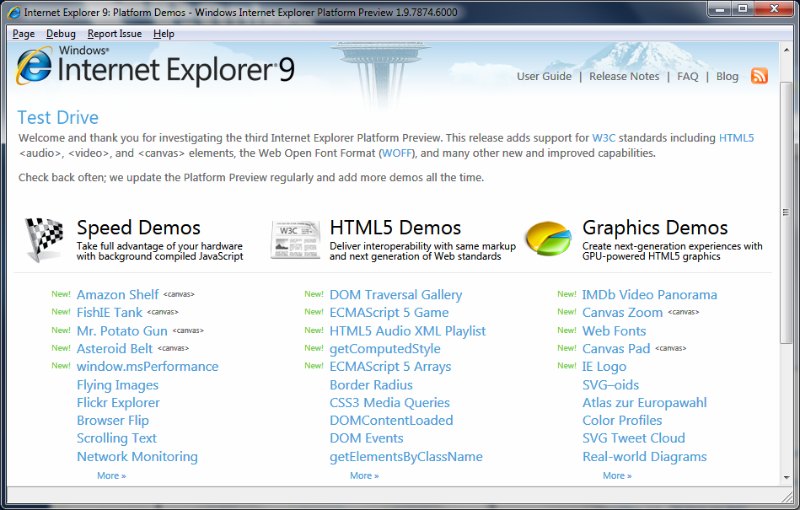This screenshot has width=800, height=510.
Task: Click the Test Drive heading
Action: pyautogui.click(x=58, y=117)
